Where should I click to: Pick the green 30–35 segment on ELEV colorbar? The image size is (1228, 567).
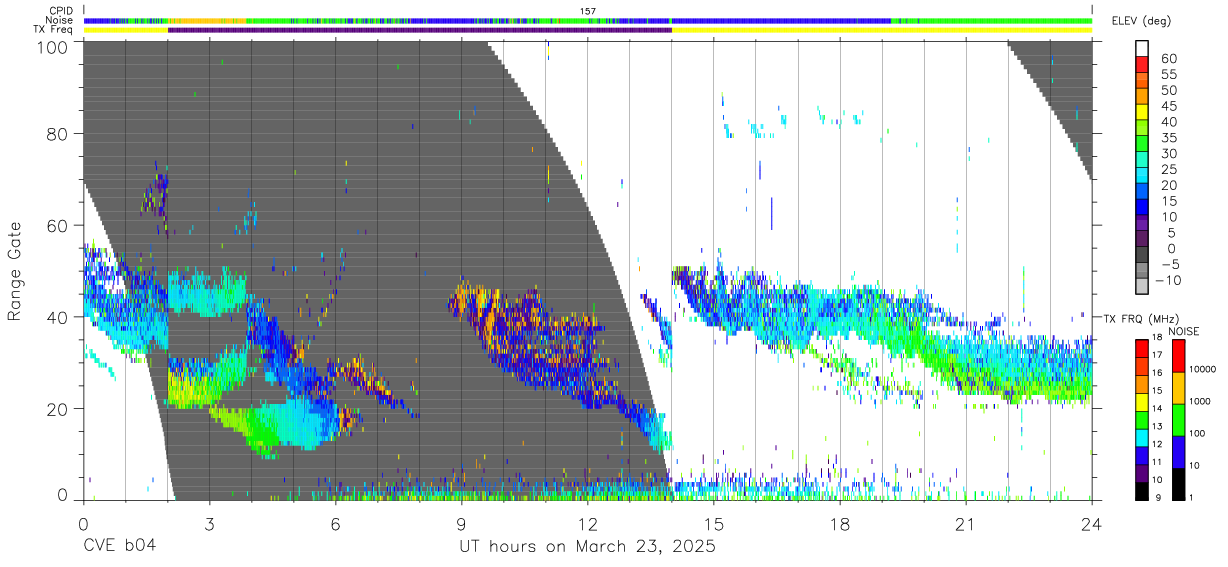tap(1142, 145)
